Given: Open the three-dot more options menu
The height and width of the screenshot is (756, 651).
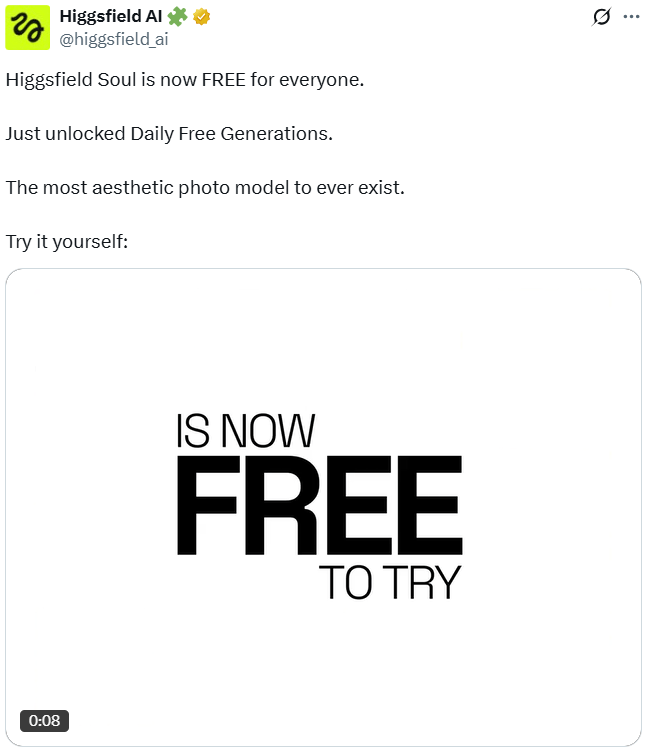Looking at the screenshot, I should [631, 17].
